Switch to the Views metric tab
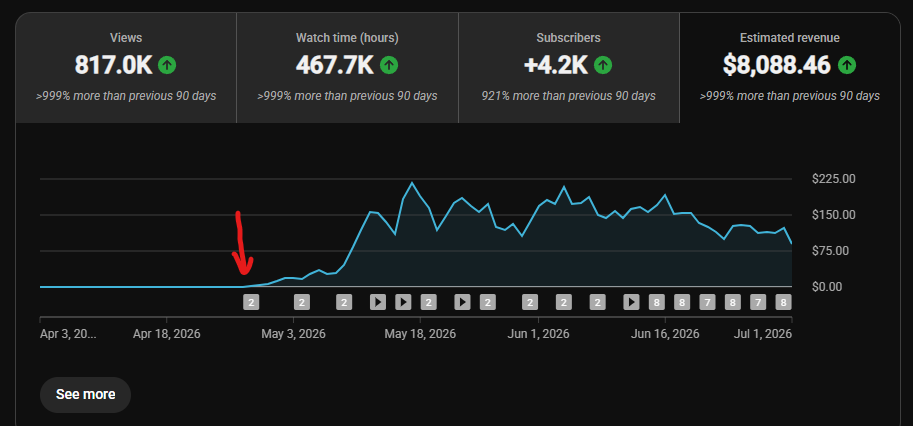This screenshot has width=913, height=426. [126, 68]
